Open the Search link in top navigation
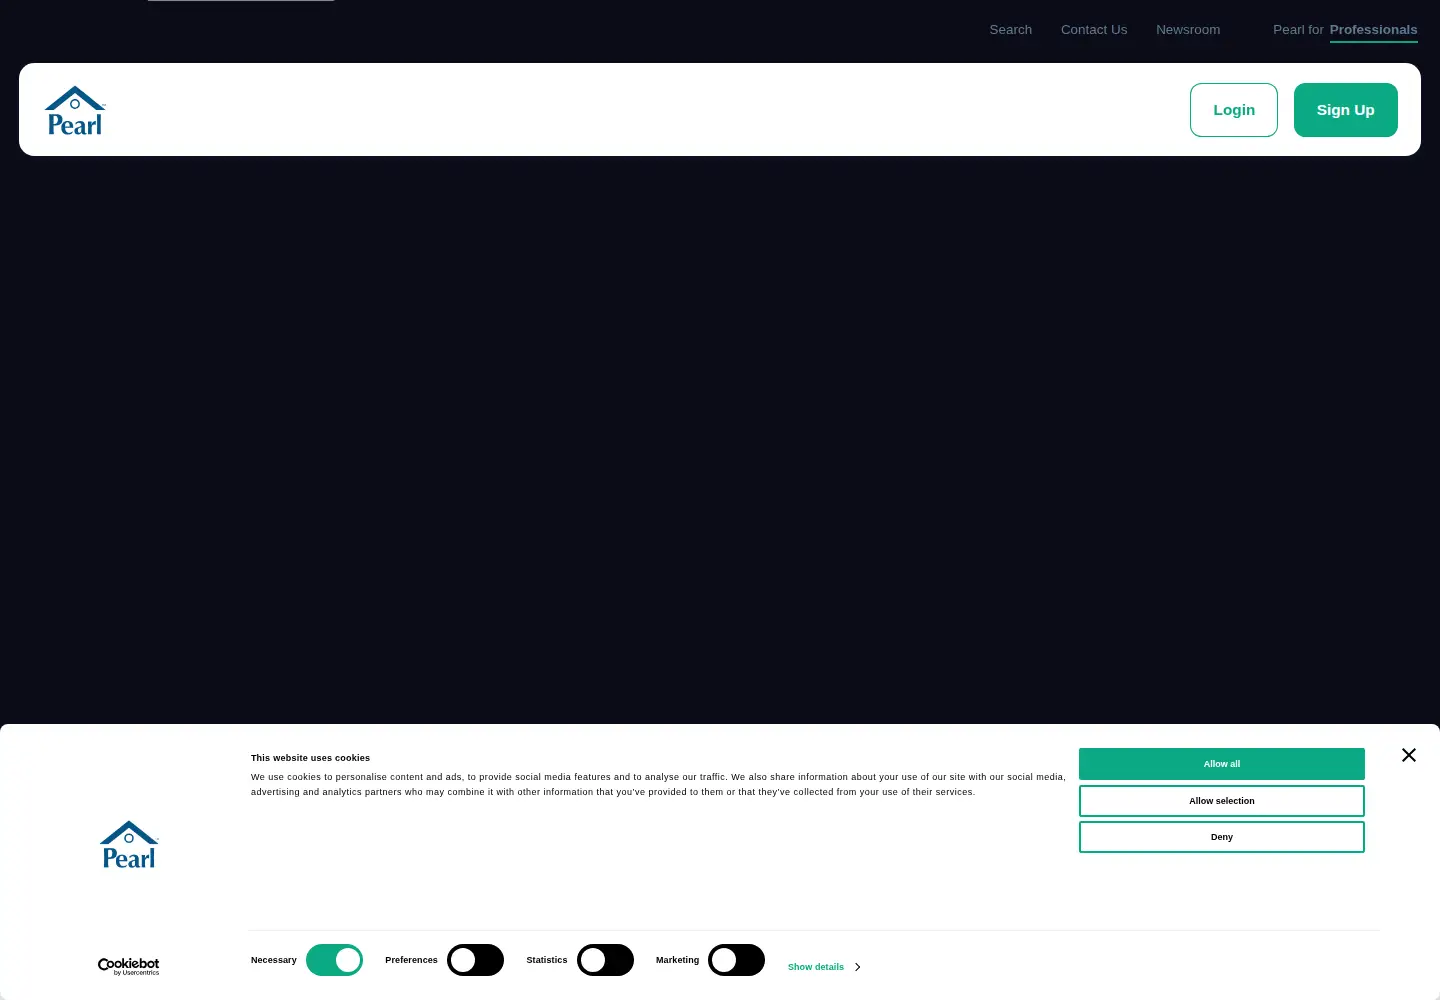The width and height of the screenshot is (1440, 1000). [1010, 30]
